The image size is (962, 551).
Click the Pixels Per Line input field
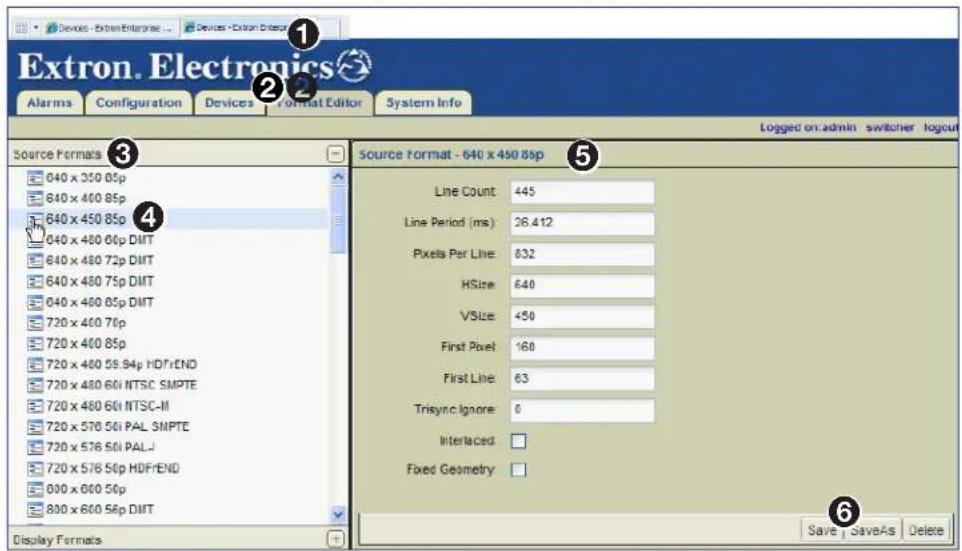click(x=582, y=254)
